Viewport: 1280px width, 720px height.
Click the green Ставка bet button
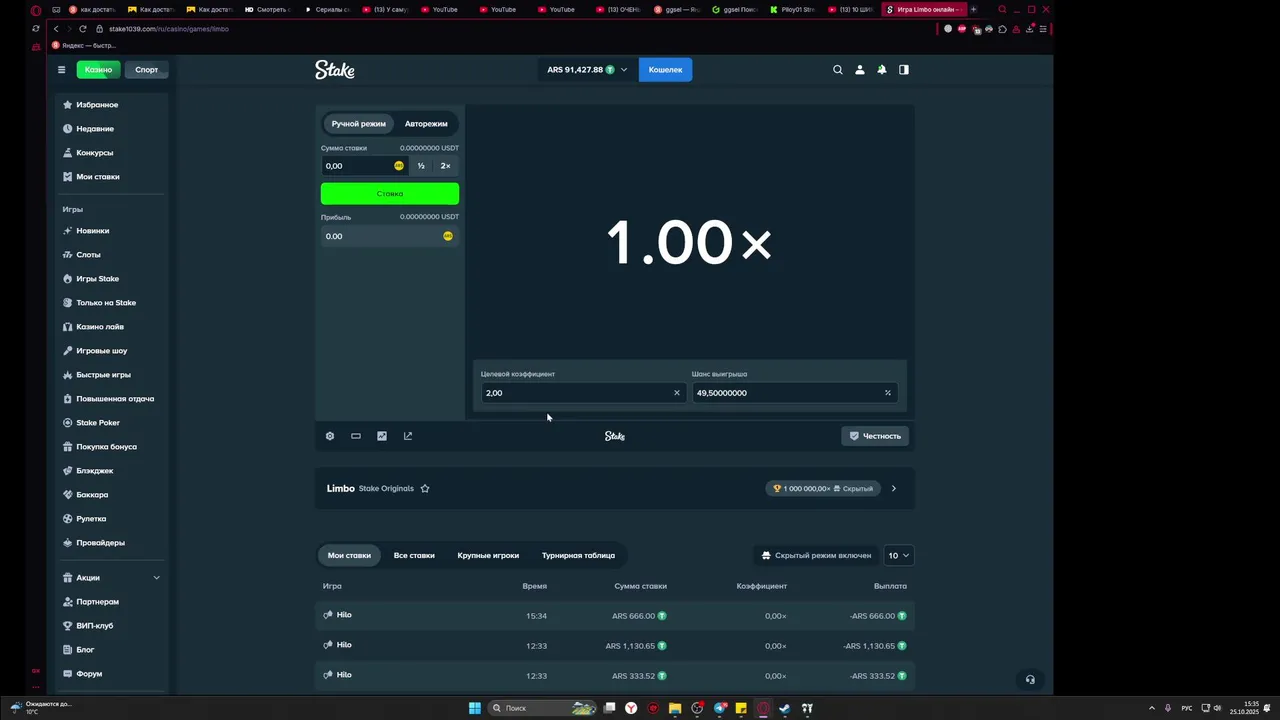pyautogui.click(x=390, y=194)
